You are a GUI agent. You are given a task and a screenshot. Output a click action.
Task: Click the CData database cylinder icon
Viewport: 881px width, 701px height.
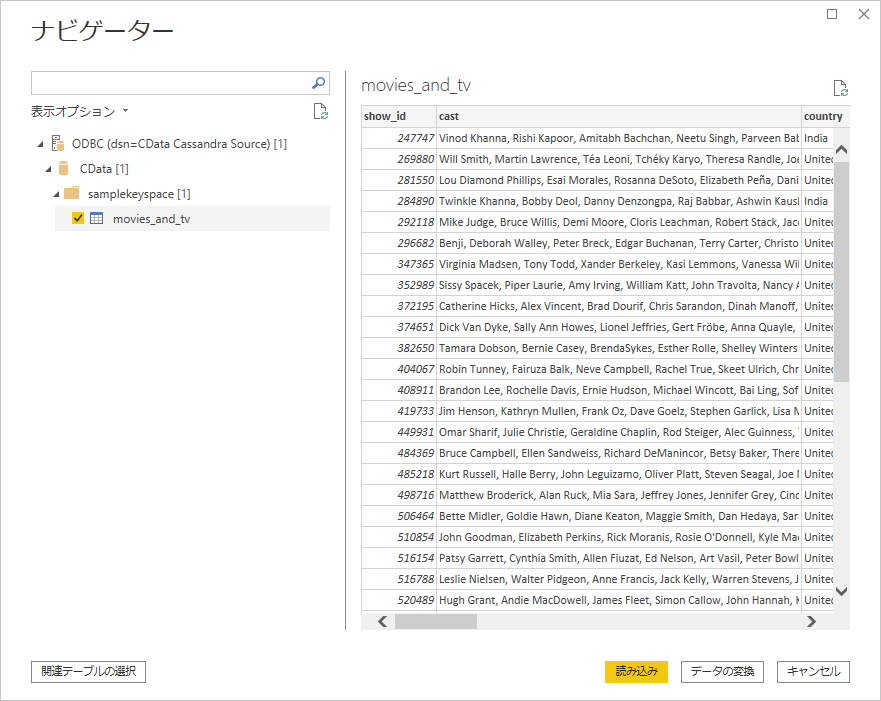pos(63,168)
